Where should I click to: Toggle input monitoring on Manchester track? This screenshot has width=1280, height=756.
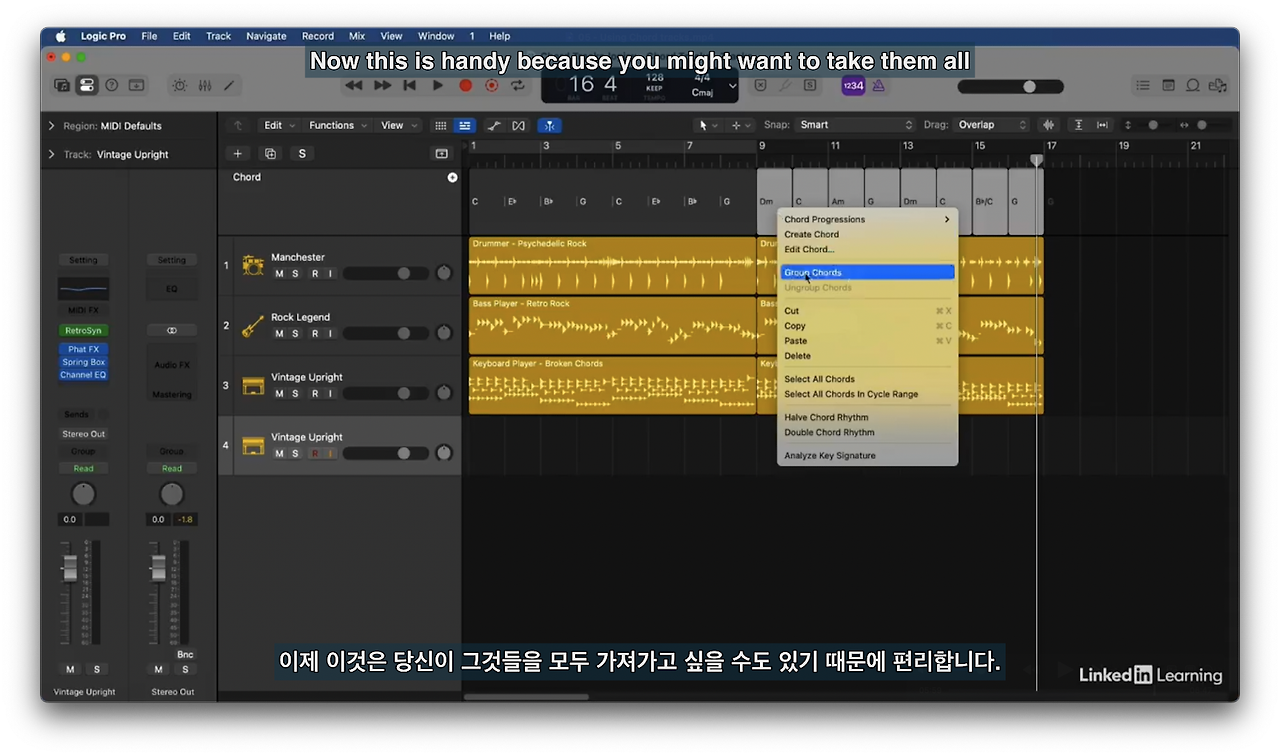(x=330, y=273)
